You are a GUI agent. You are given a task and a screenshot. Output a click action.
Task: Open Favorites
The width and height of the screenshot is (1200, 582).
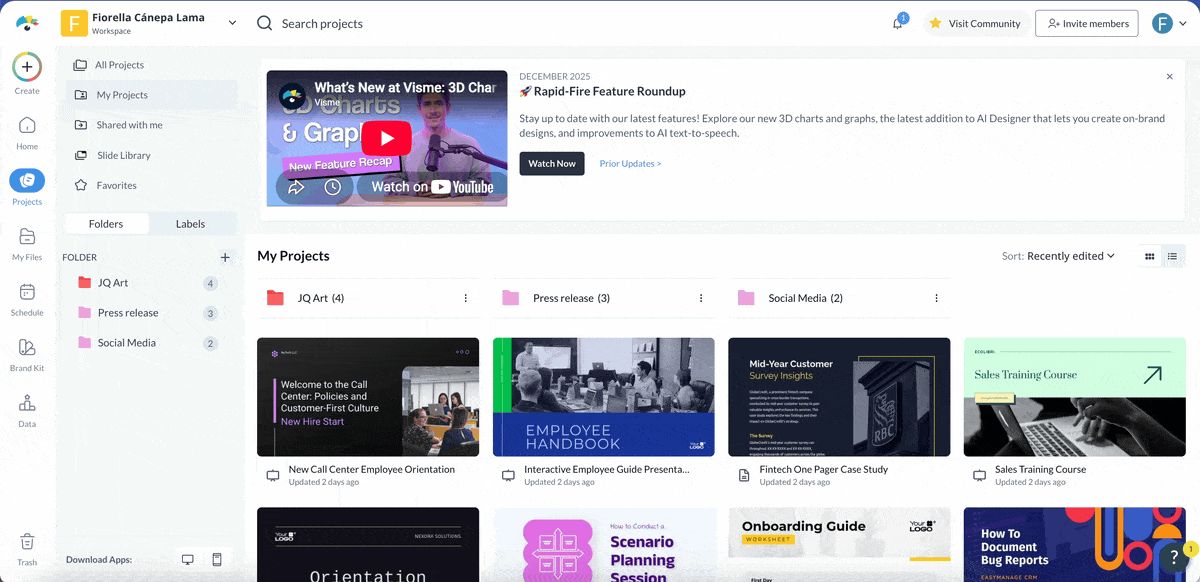point(151,185)
